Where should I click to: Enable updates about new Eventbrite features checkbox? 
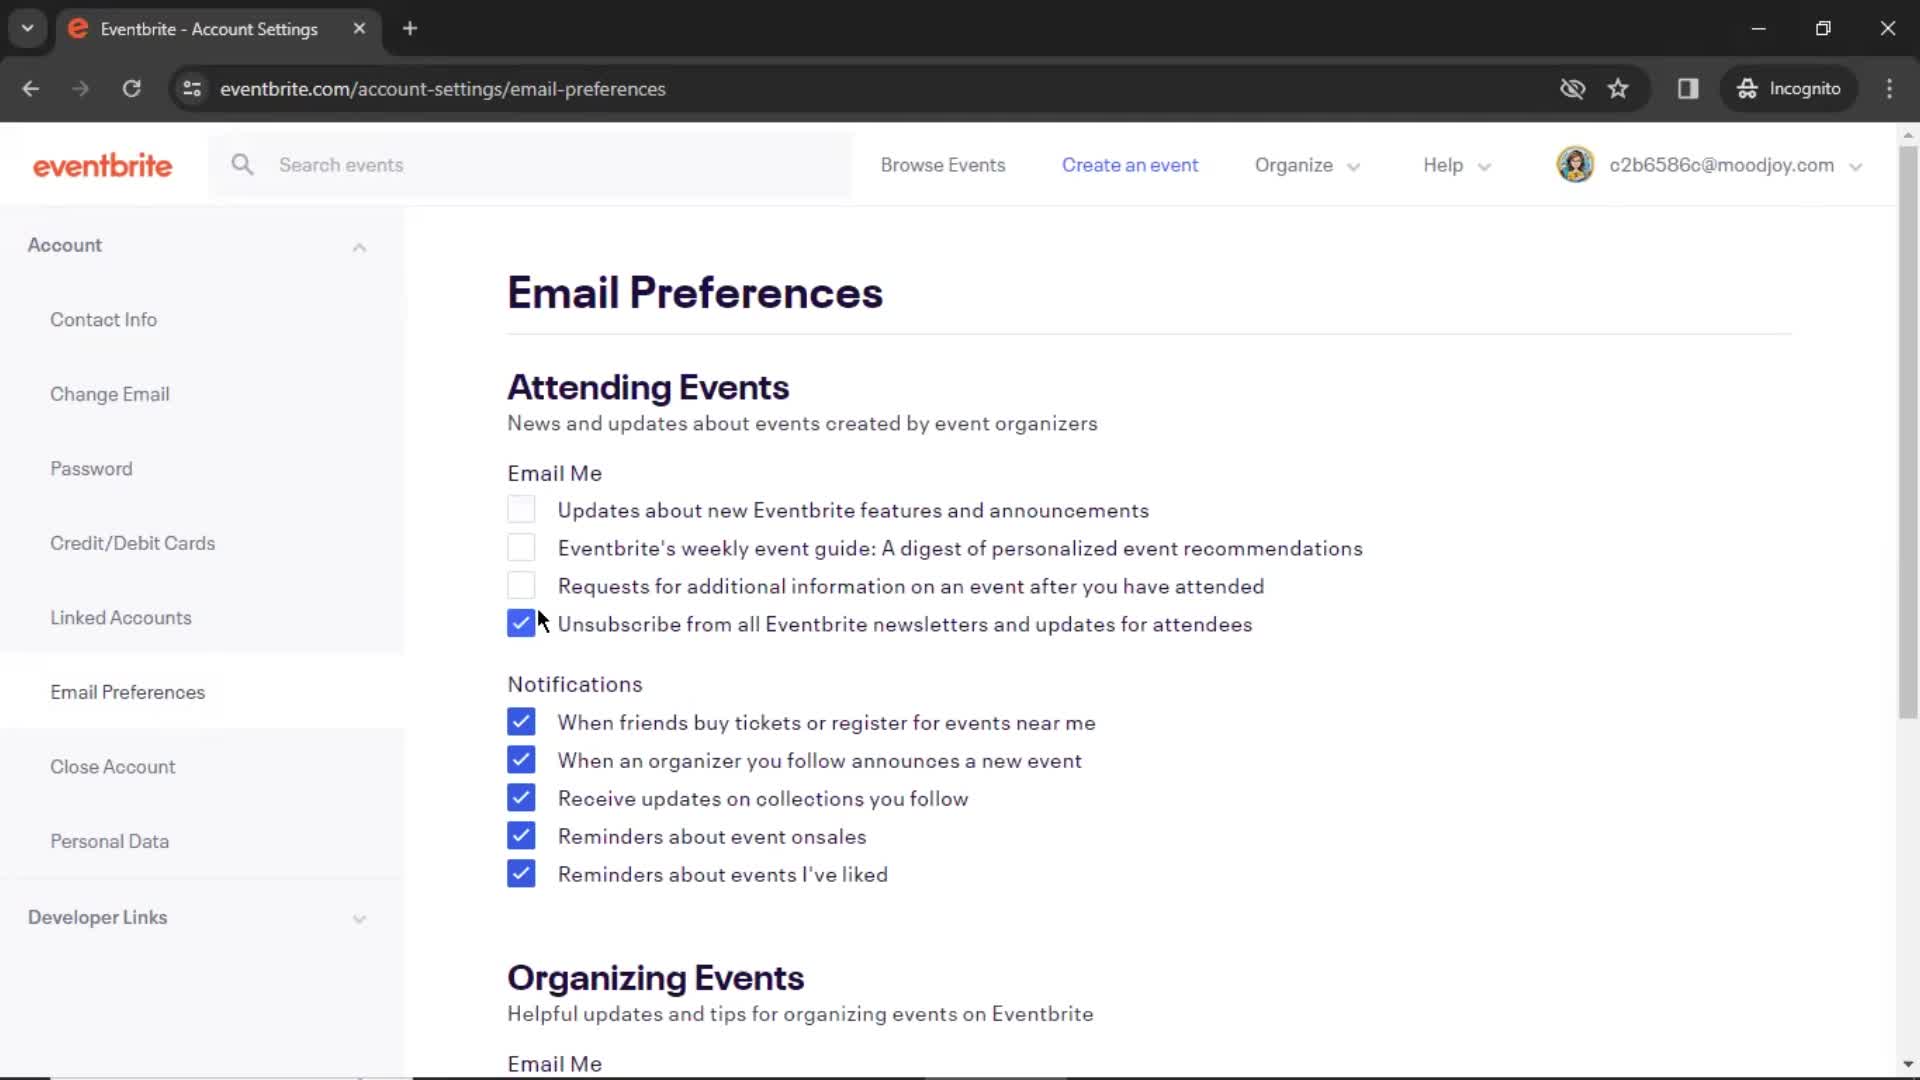coord(521,510)
